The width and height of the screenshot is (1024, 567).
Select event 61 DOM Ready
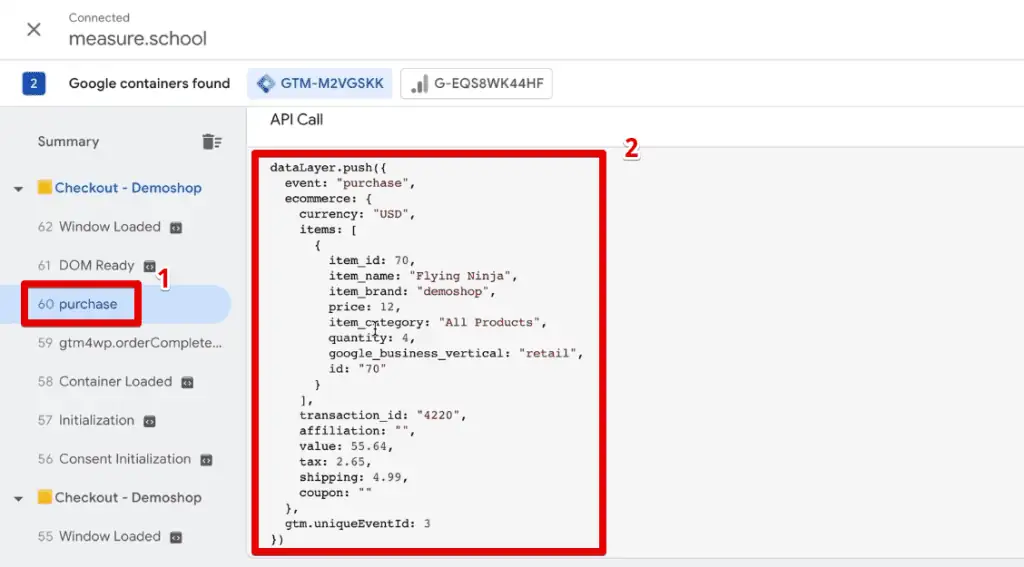pyautogui.click(x=86, y=265)
